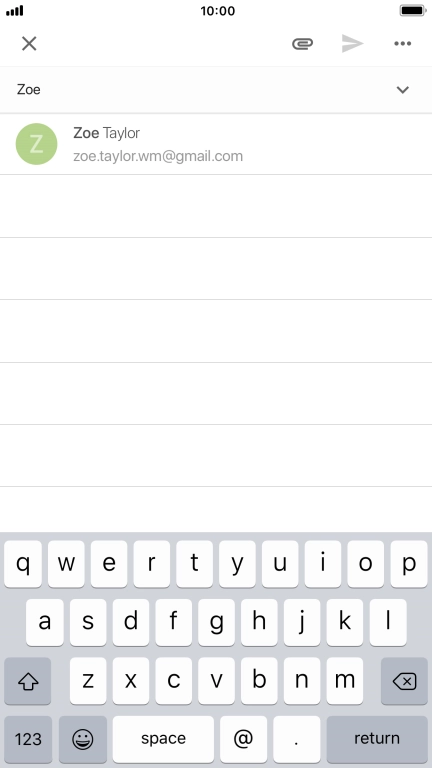The height and width of the screenshot is (768, 432).
Task: Tap the space bar key
Action: 163,739
